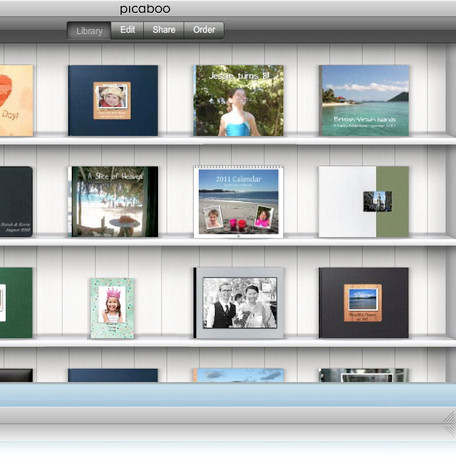Screen dimensions: 456x459
Task: Select the 'A Slice of Heaven' book
Action: click(113, 202)
